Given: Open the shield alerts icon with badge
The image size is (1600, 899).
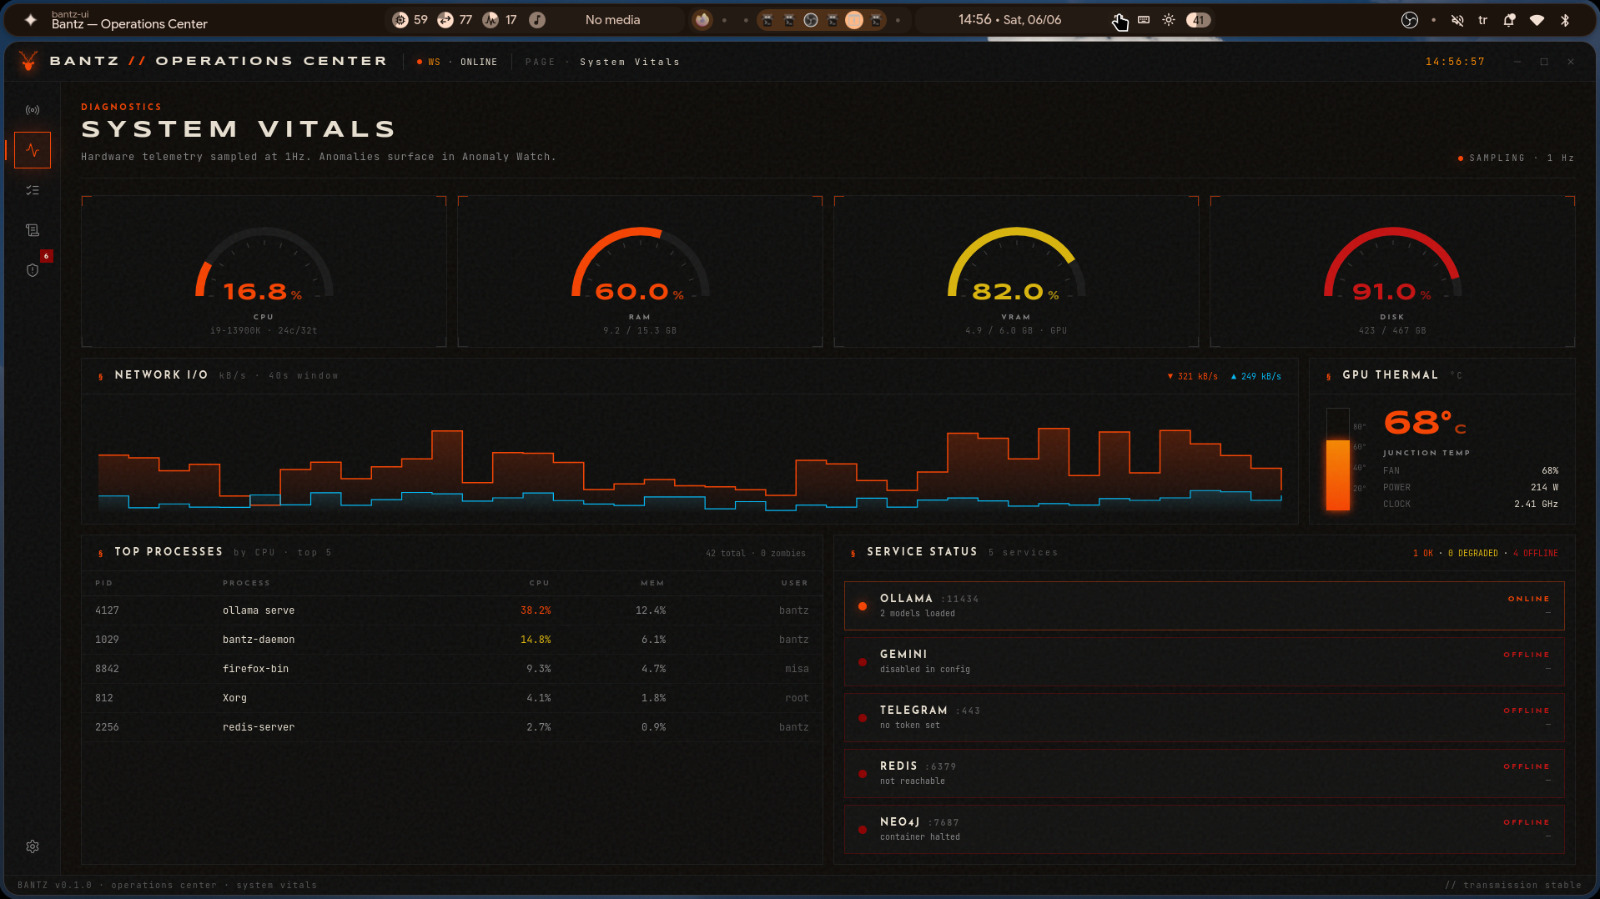Looking at the screenshot, I should pyautogui.click(x=32, y=270).
